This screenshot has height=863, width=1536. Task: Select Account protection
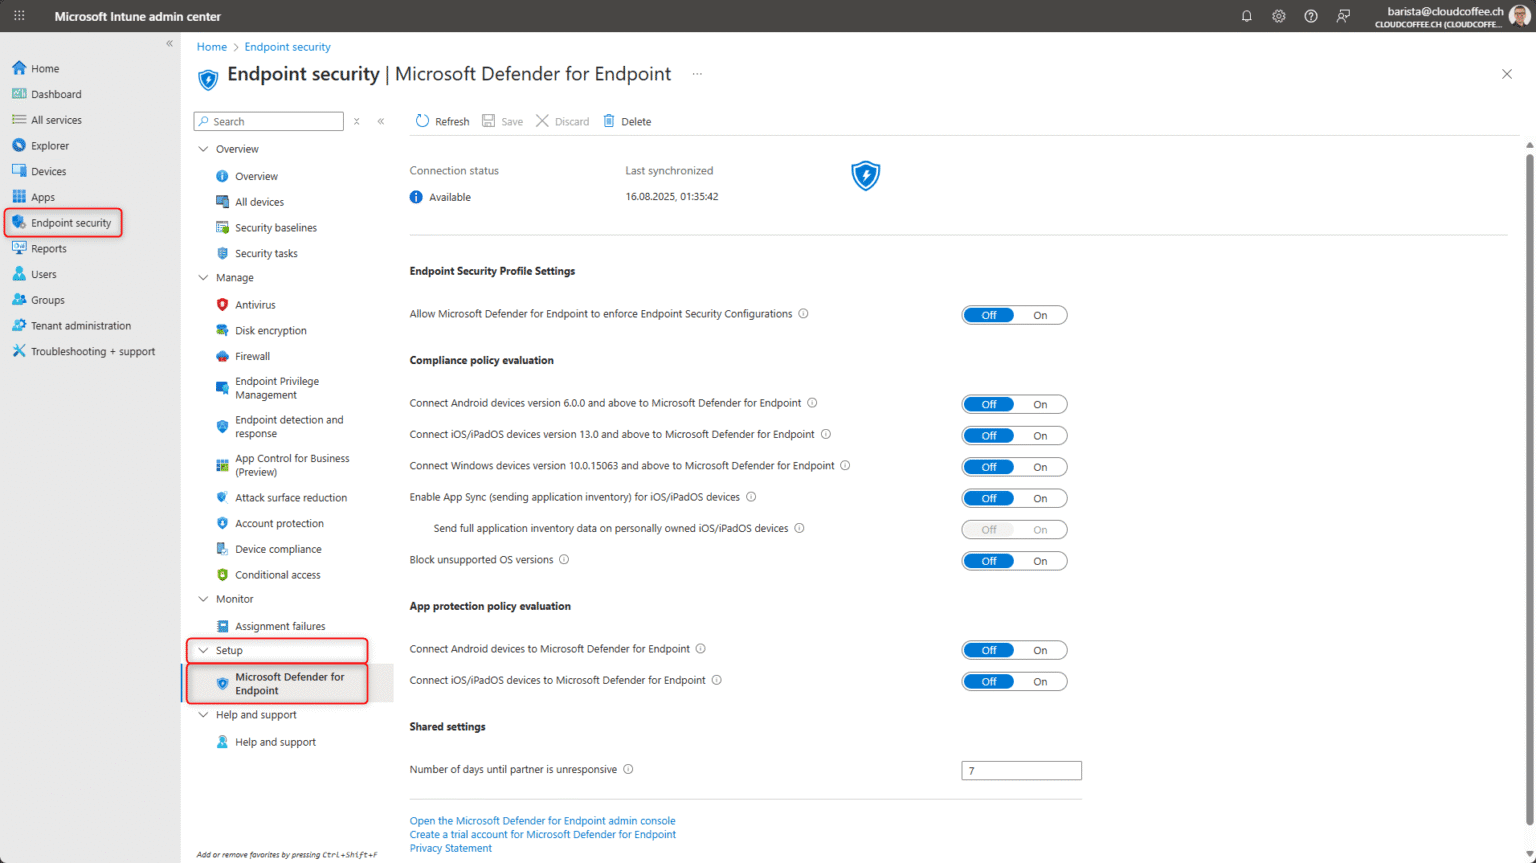[x=279, y=523]
